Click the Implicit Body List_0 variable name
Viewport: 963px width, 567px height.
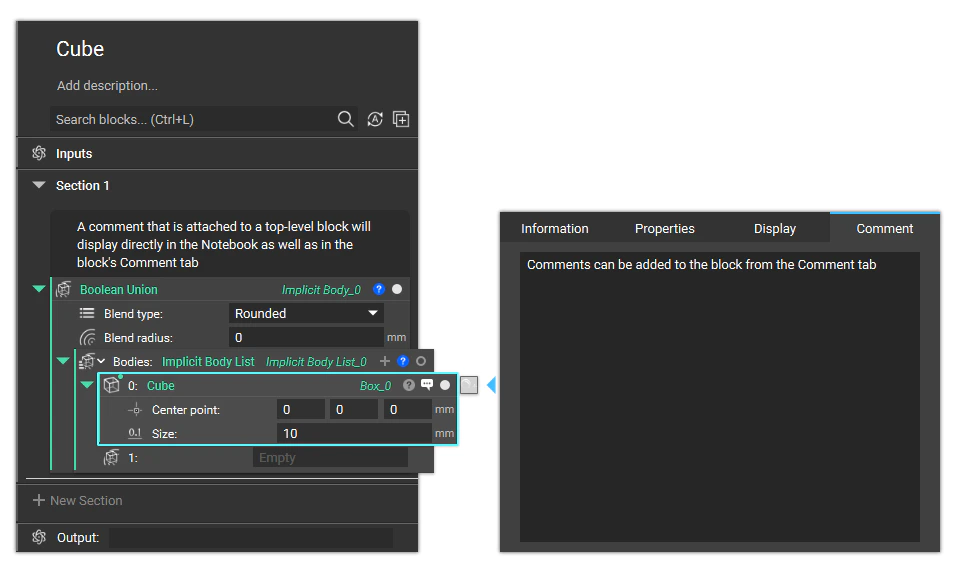click(x=316, y=362)
